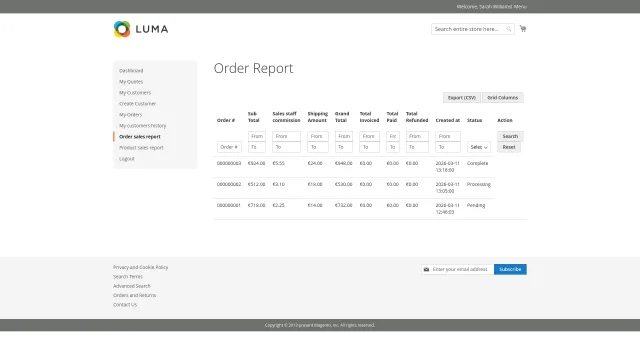The image size is (640, 360).
Task: Click the Export (CSV) button
Action: click(462, 98)
